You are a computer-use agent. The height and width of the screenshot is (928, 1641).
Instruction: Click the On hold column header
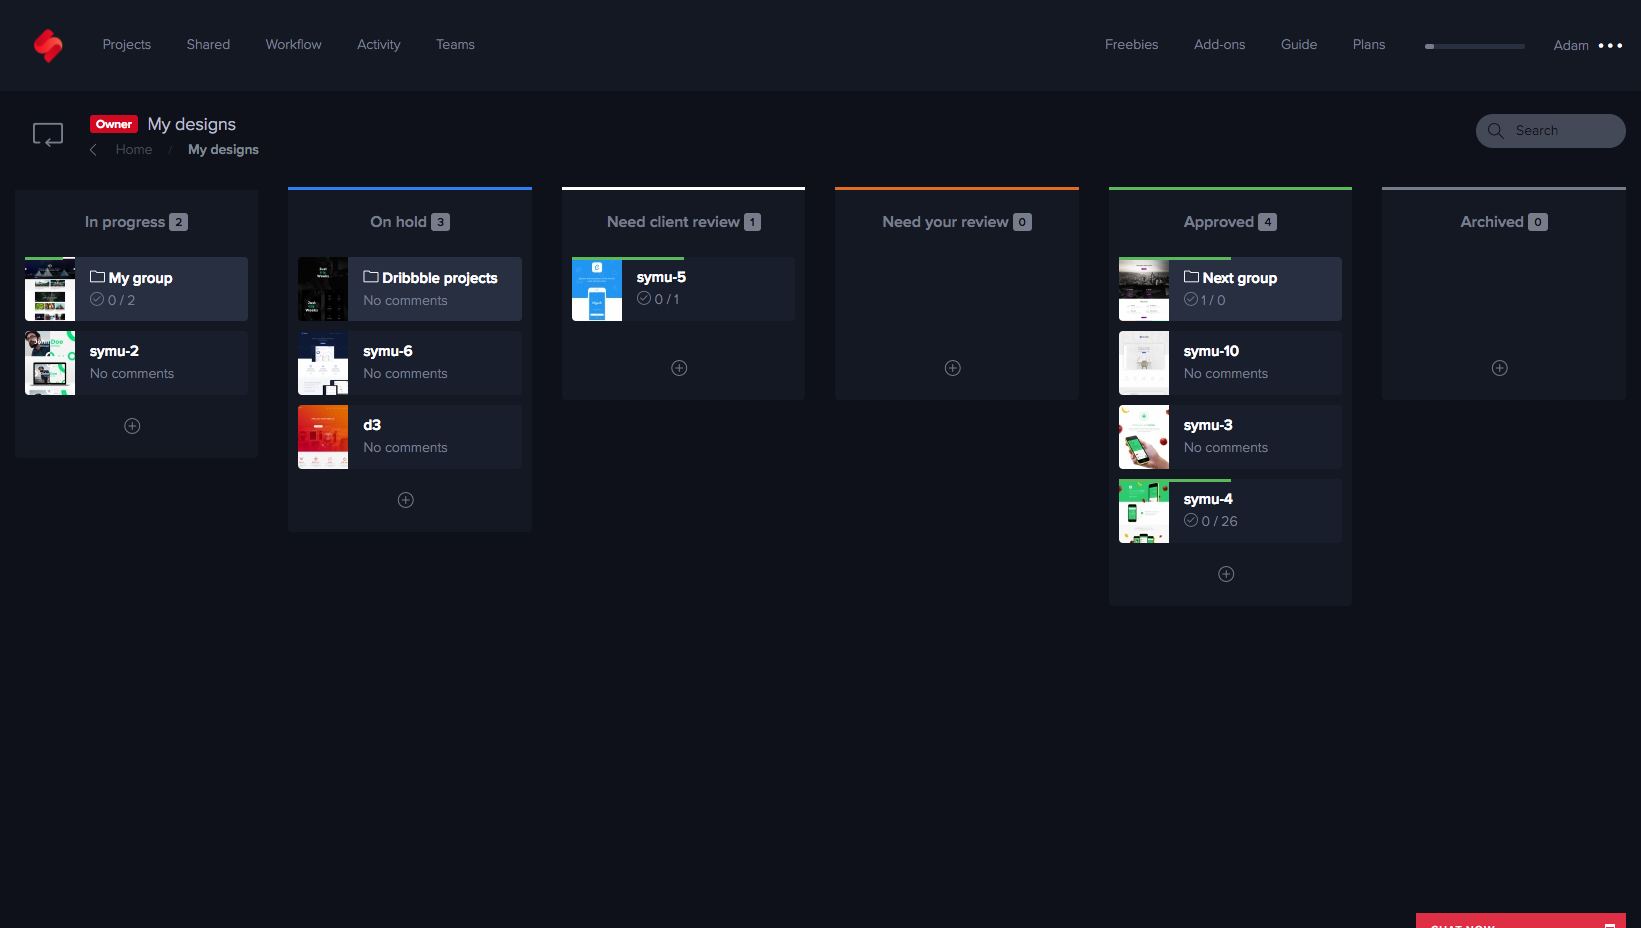(x=410, y=222)
